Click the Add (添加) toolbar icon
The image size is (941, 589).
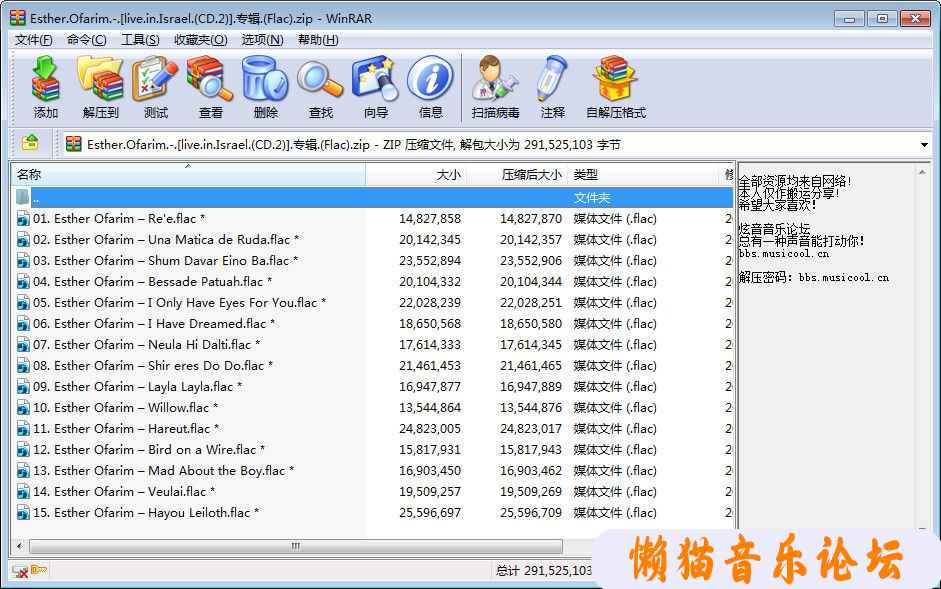[46, 87]
